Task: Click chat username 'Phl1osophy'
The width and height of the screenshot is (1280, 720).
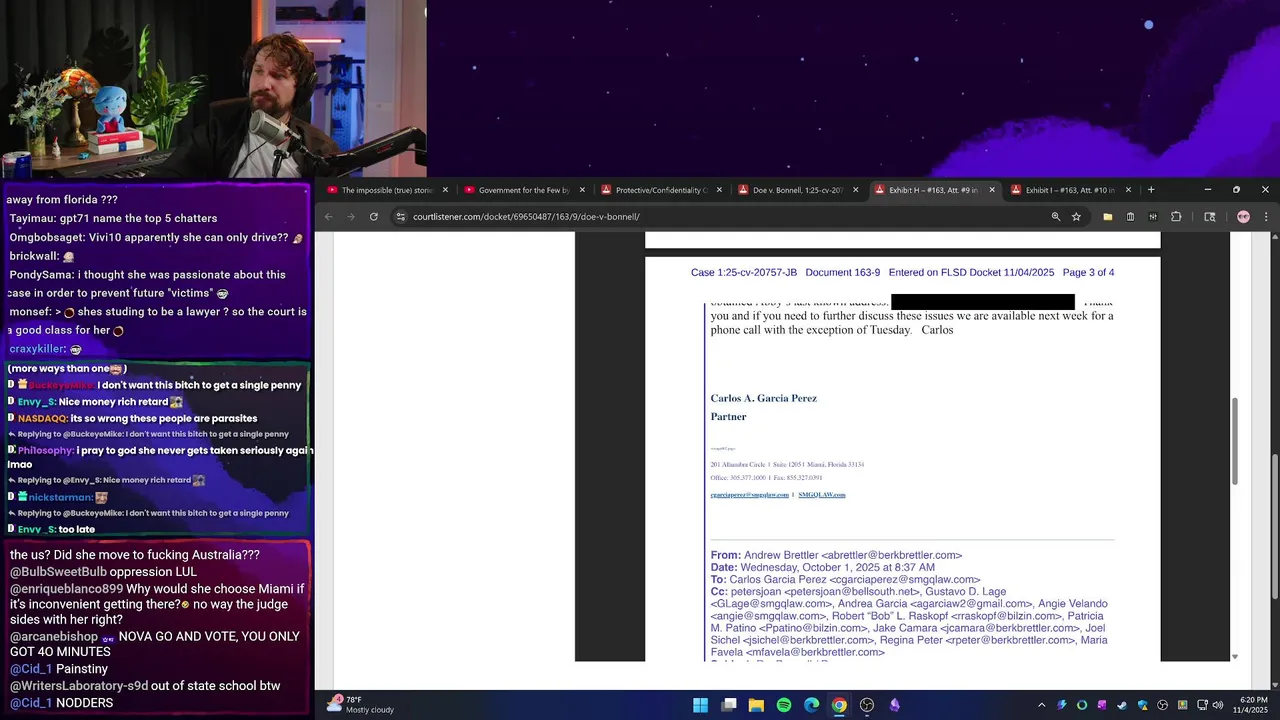Action: click(45, 451)
